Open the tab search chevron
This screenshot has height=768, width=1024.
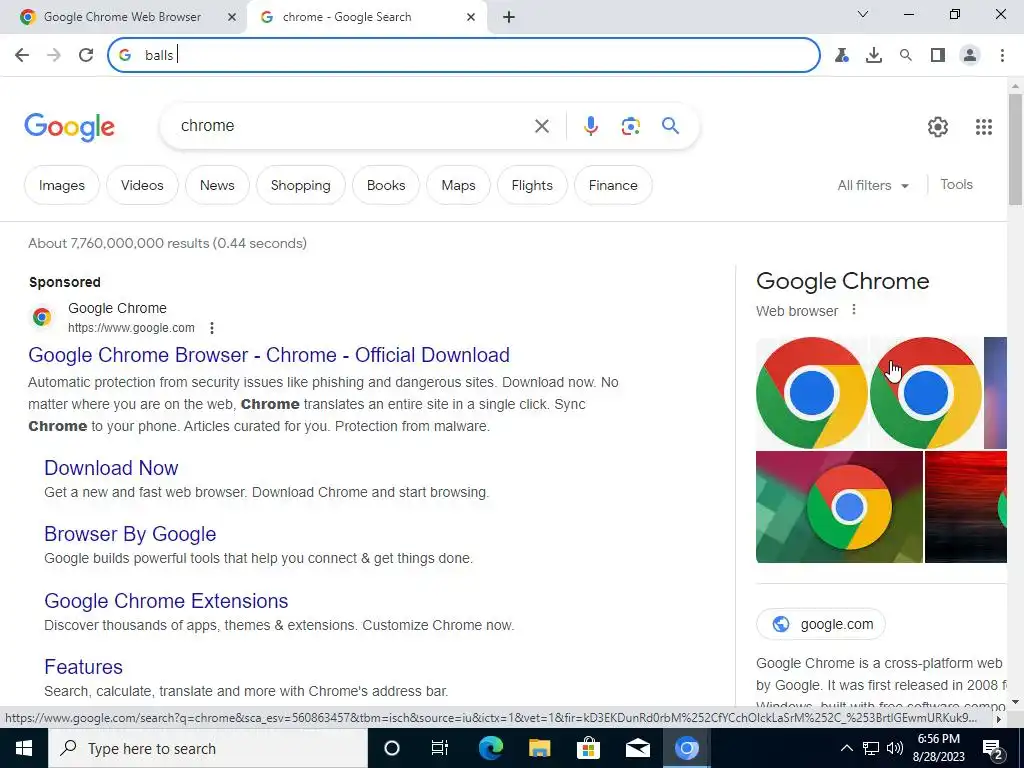[863, 14]
